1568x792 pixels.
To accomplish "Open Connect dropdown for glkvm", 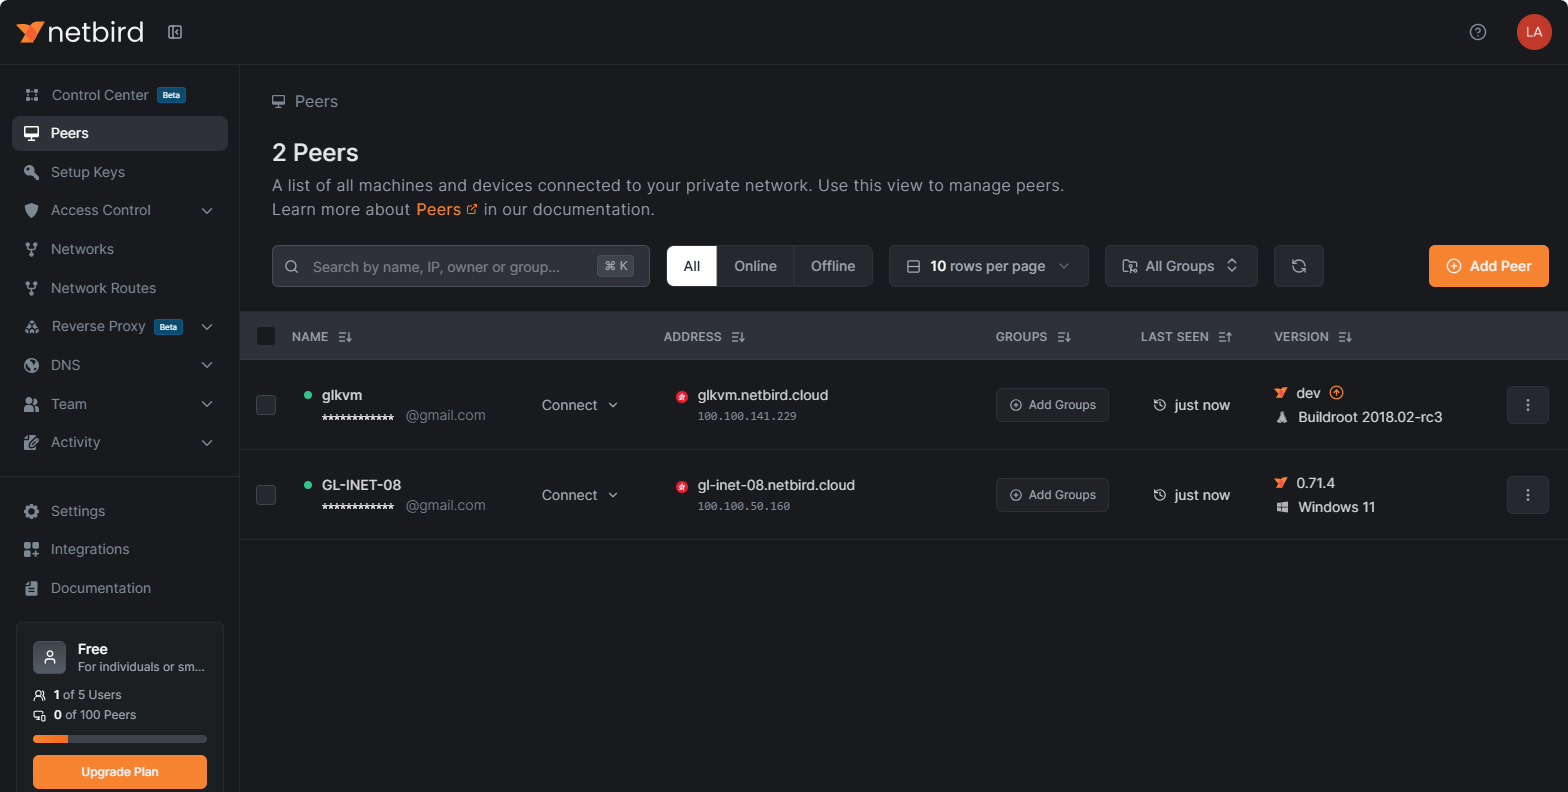I will pyautogui.click(x=580, y=405).
